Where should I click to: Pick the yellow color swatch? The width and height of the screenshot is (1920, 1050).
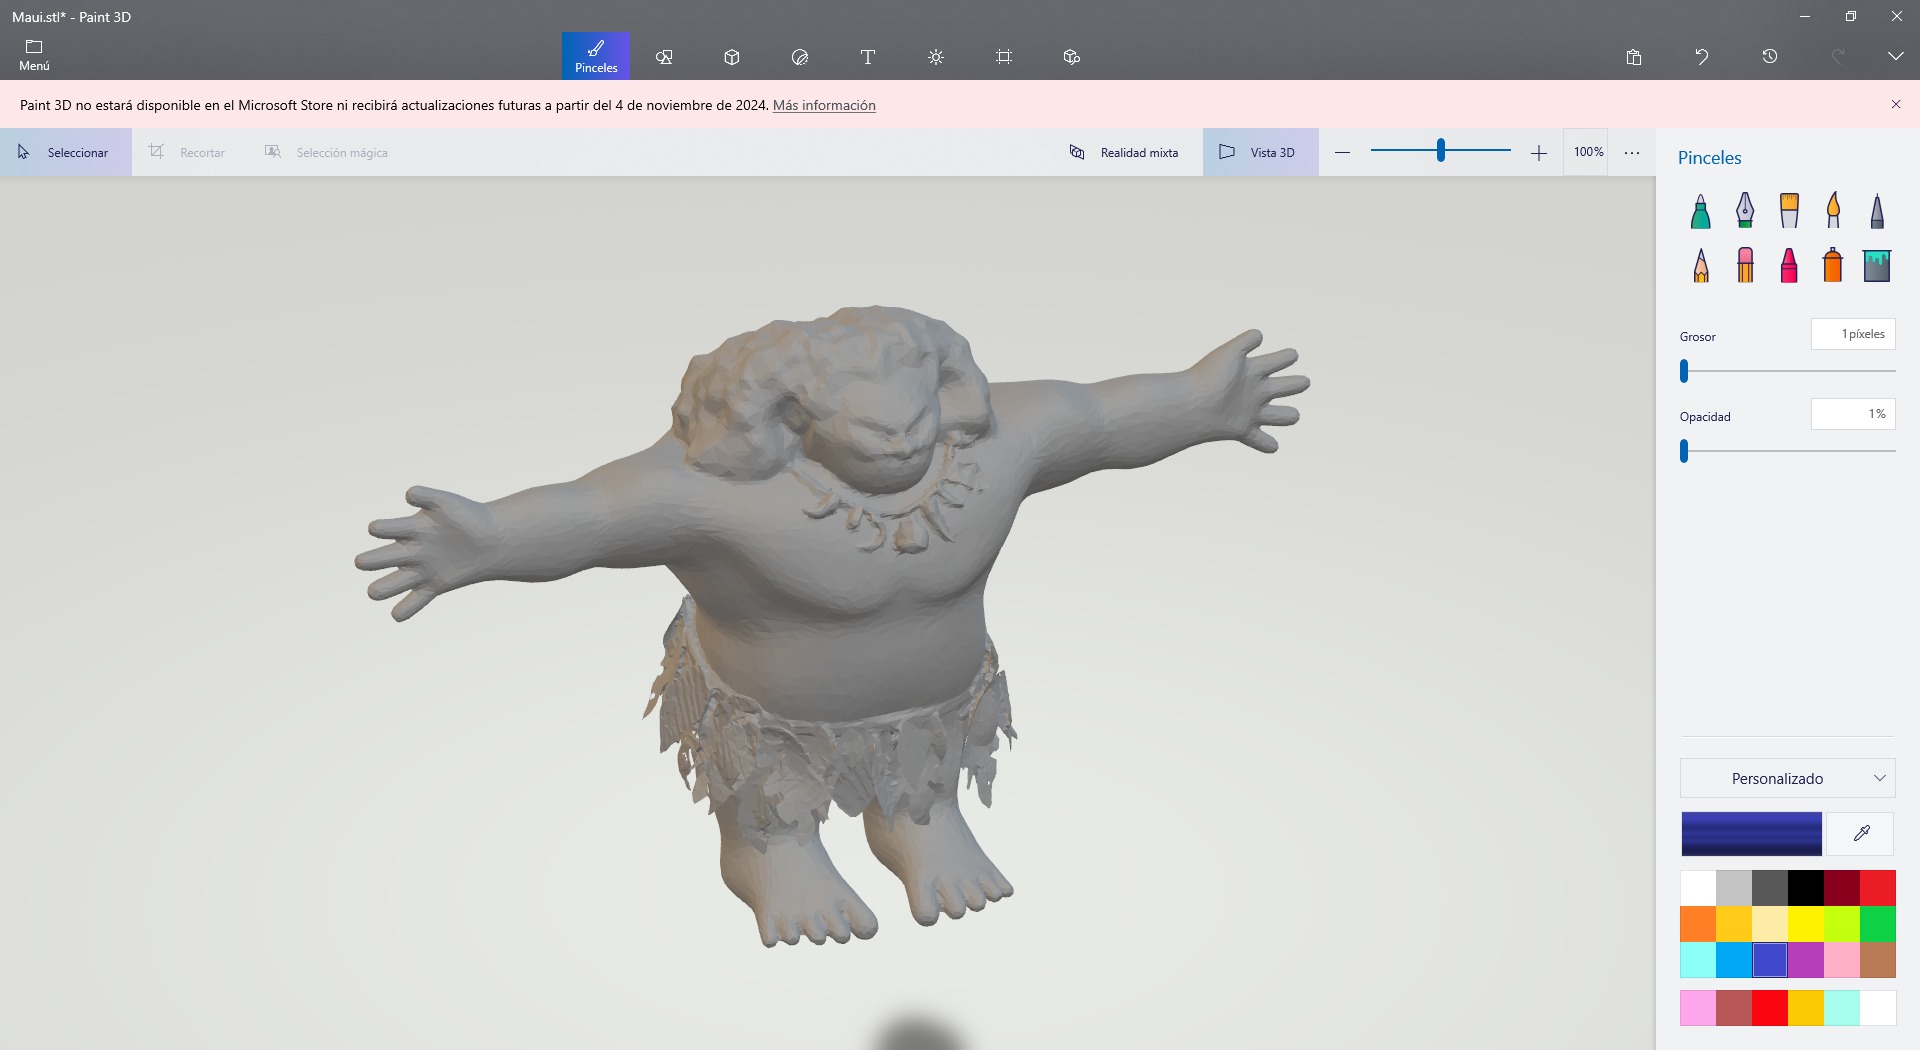coord(1806,924)
